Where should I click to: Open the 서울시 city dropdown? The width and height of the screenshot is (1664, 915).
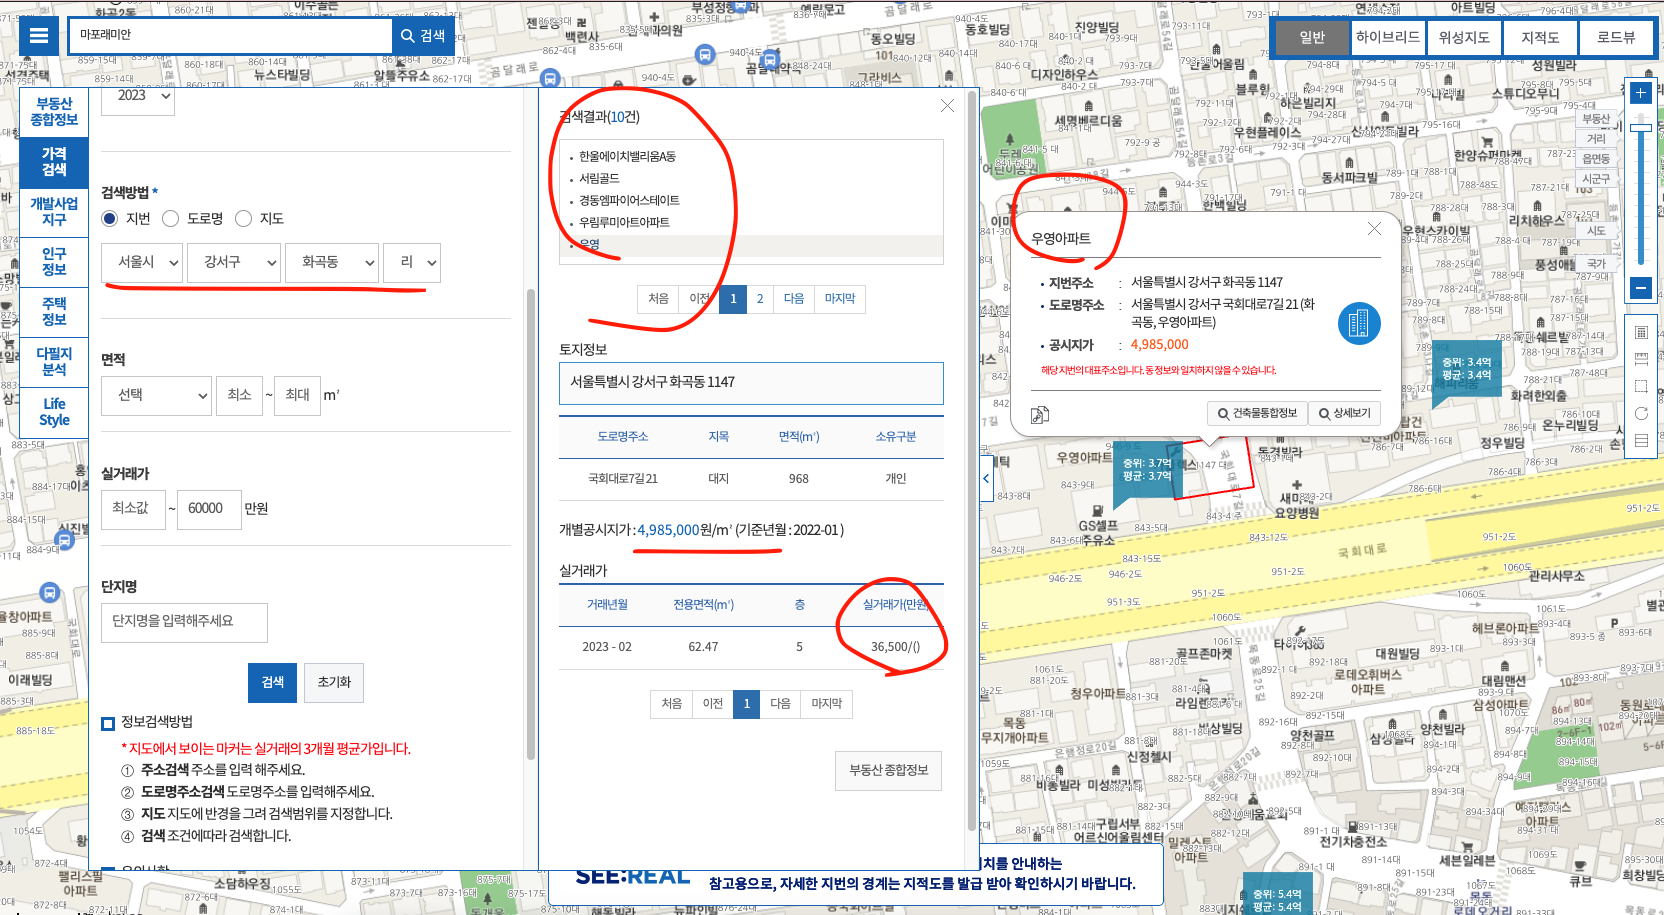click(142, 262)
